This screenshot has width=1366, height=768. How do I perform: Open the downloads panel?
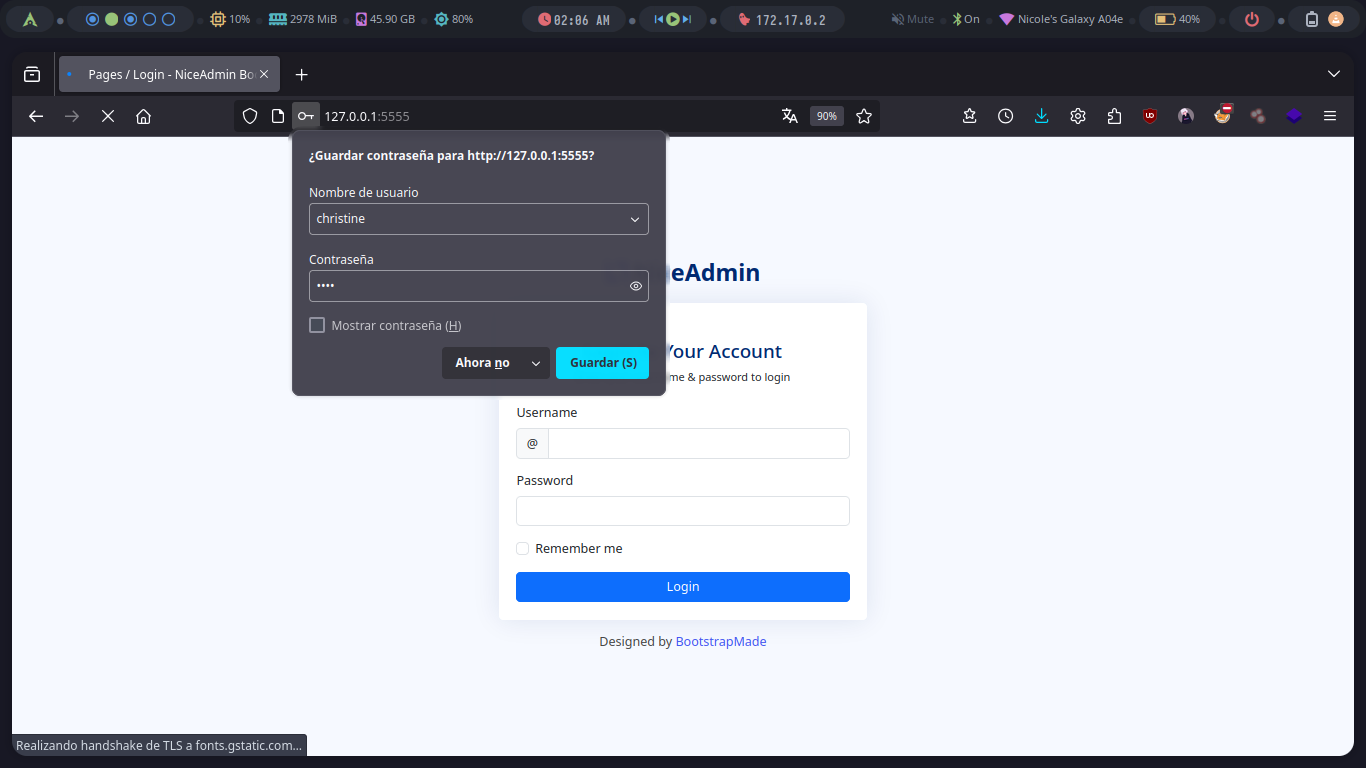point(1041,116)
